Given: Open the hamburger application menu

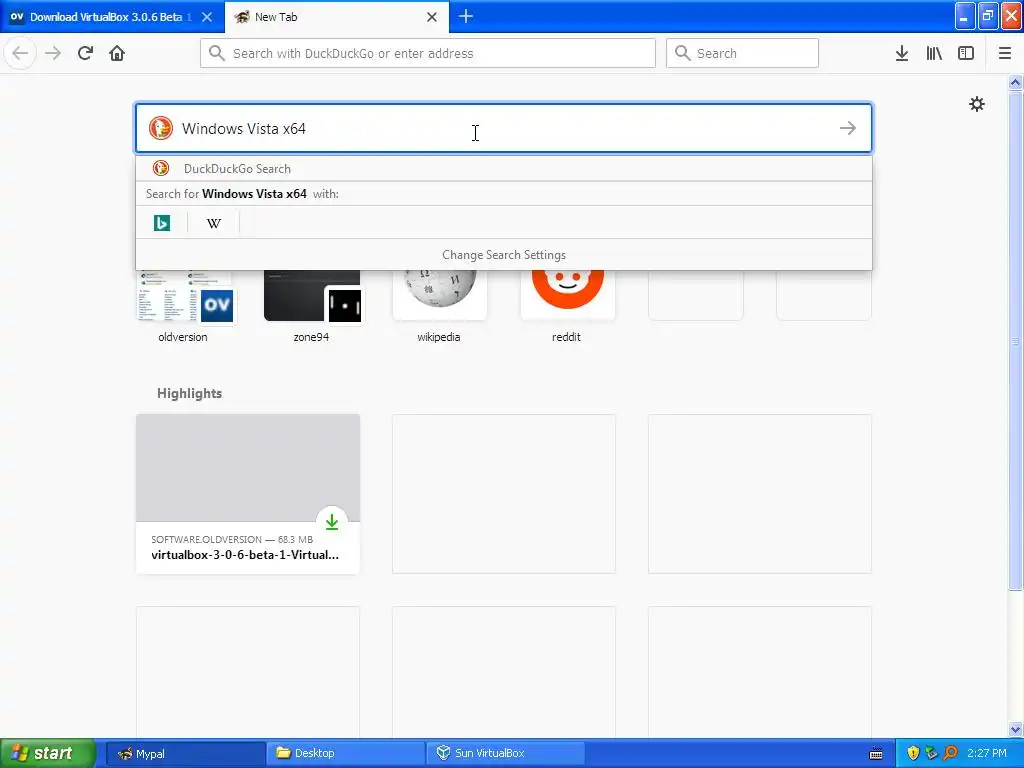Looking at the screenshot, I should (1005, 53).
